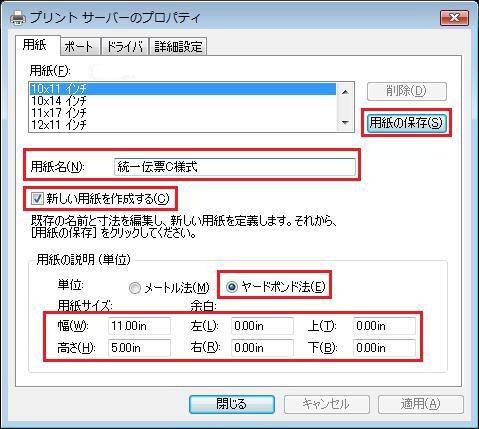The width and height of the screenshot is (479, 429).
Task: Toggle the 新しい用紙を作成する checkbox
Action: [37, 199]
